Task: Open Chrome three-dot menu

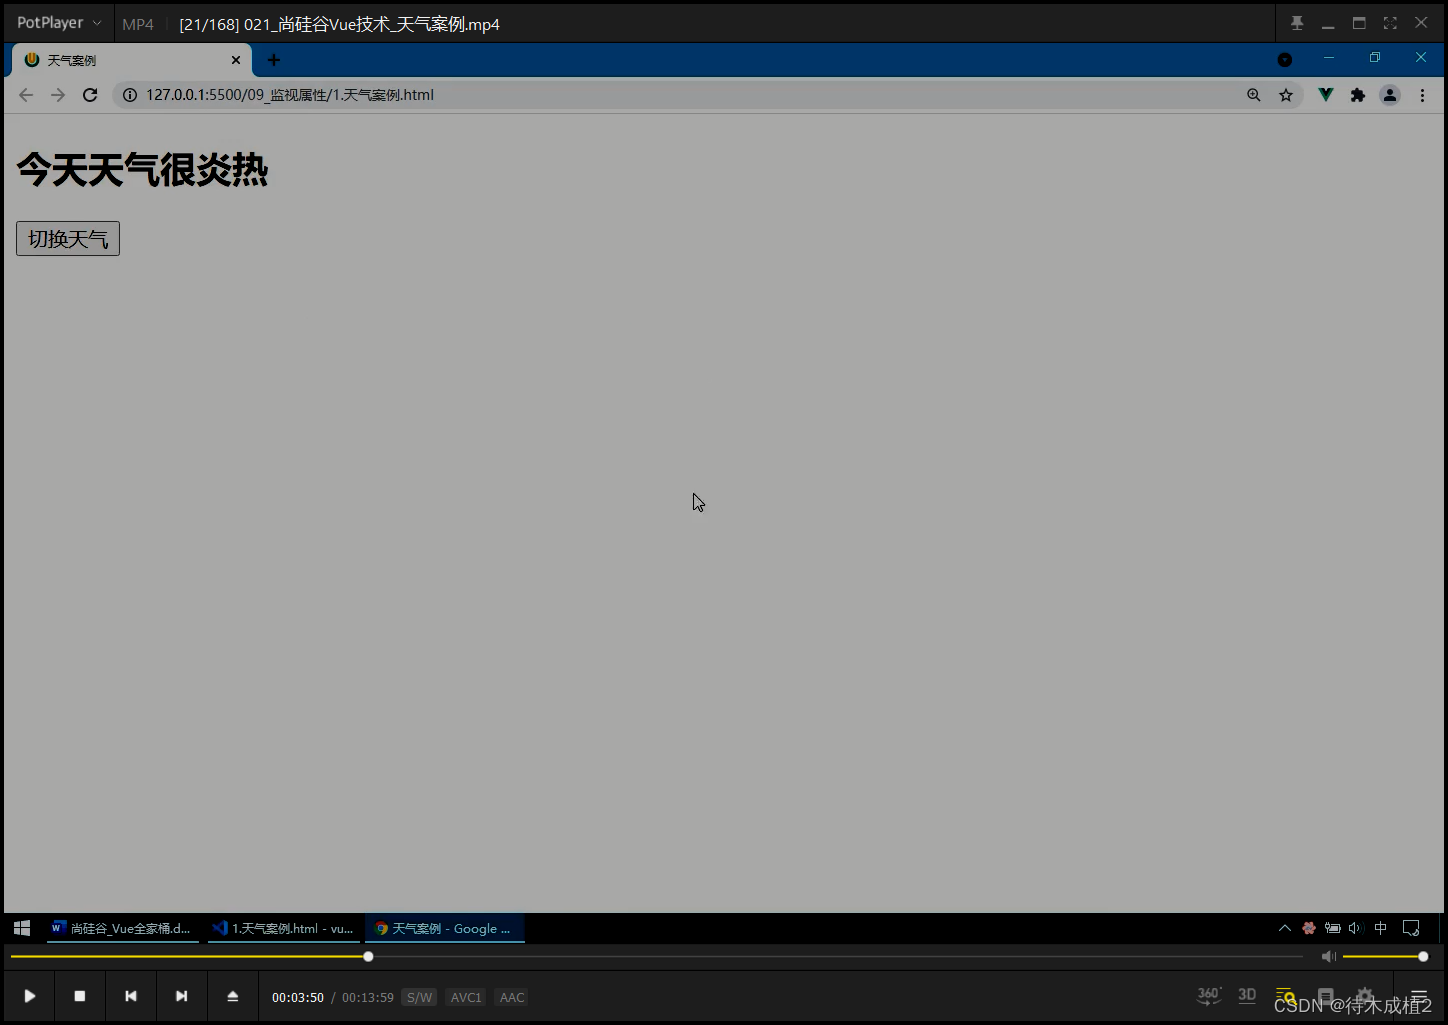Action: point(1422,95)
